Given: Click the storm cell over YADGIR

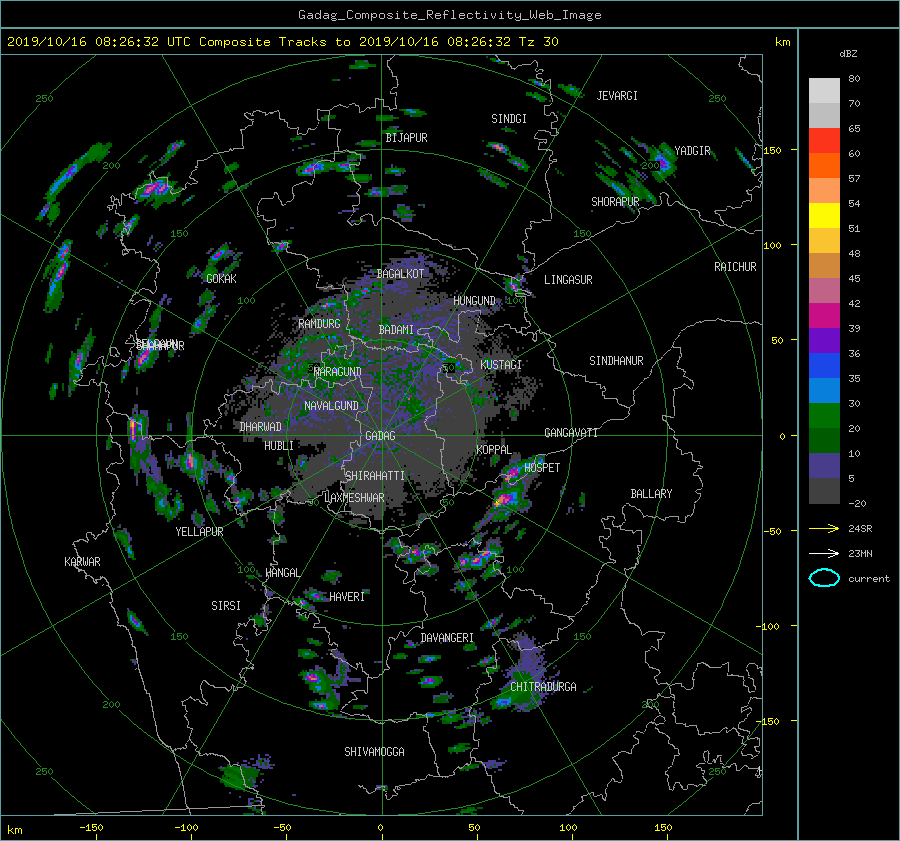Looking at the screenshot, I should coord(662,161).
